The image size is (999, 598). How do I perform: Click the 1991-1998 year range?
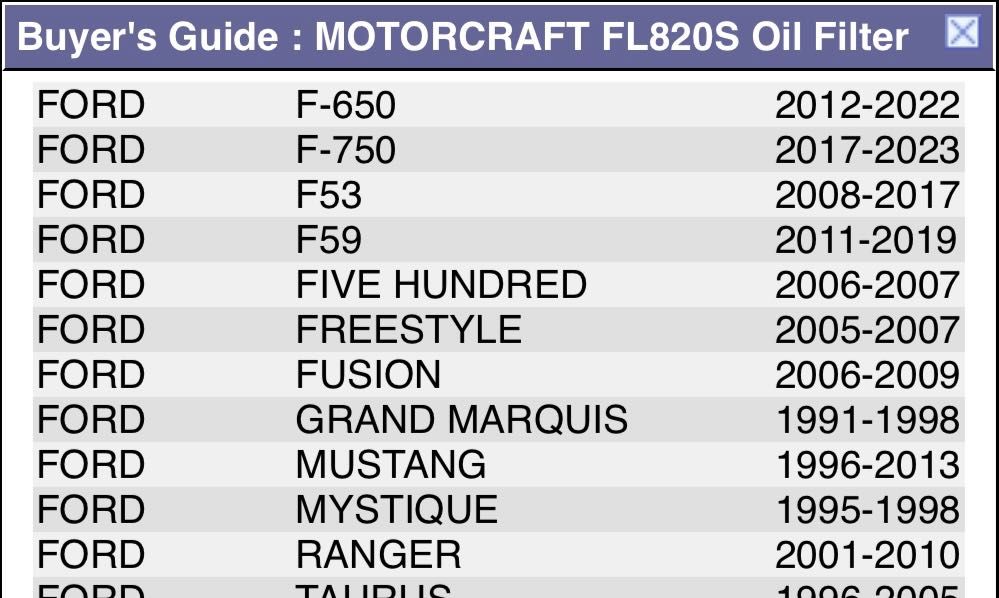(867, 420)
